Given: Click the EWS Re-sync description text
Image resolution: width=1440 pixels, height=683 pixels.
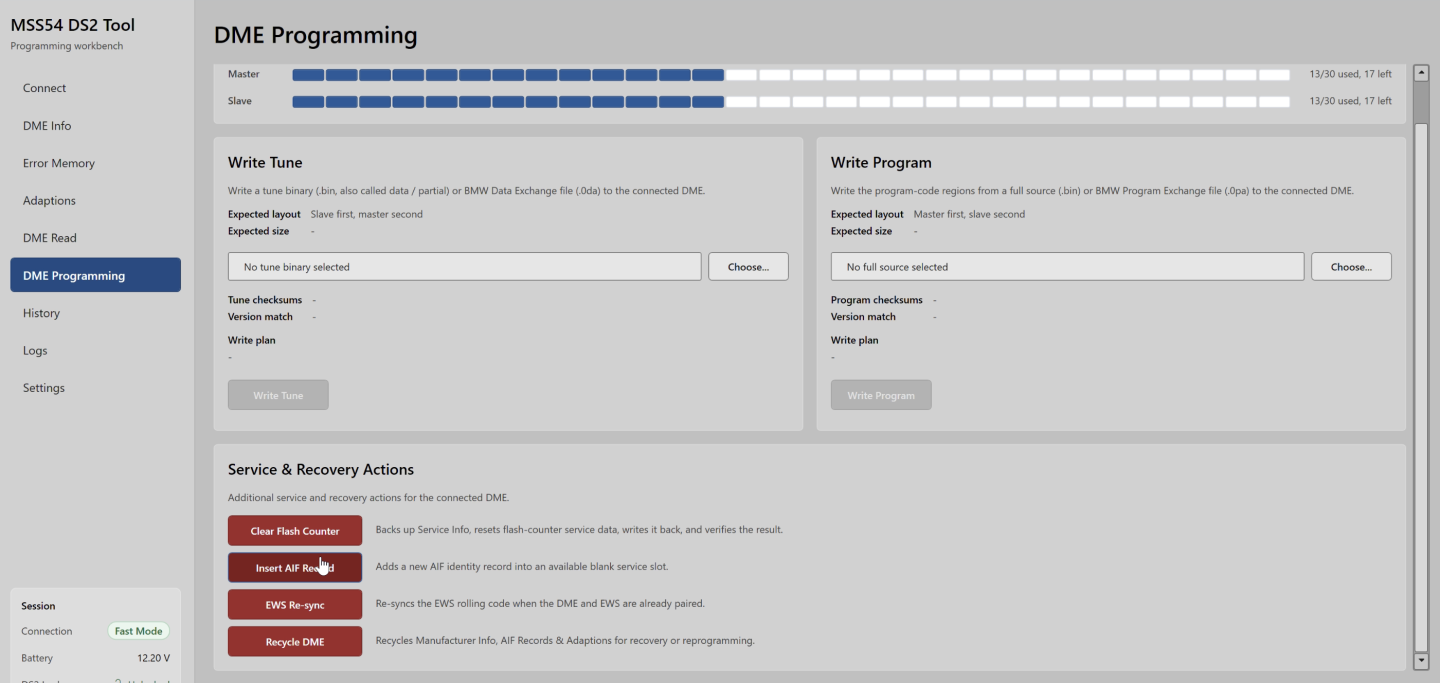Looking at the screenshot, I should click(540, 604).
